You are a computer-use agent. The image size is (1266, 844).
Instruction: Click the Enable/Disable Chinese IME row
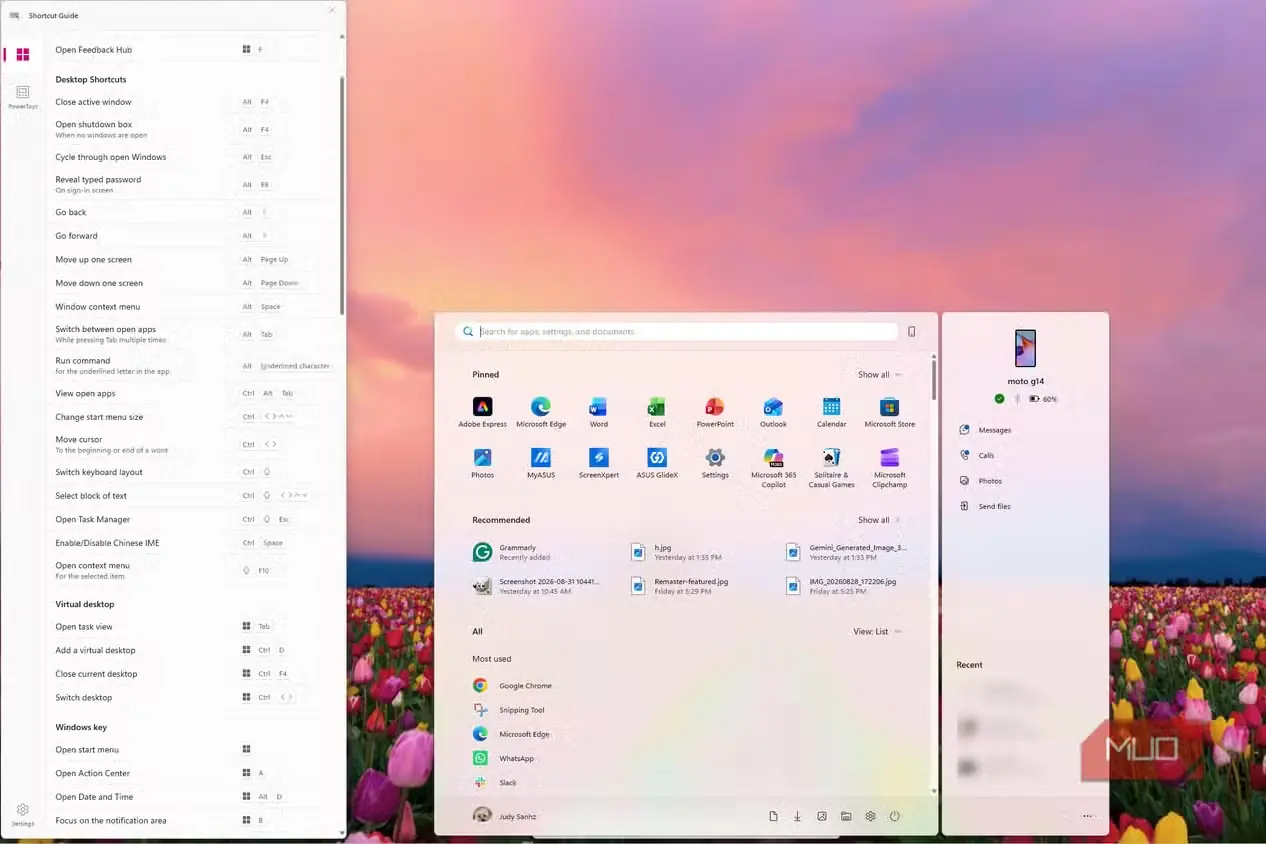click(x=189, y=543)
